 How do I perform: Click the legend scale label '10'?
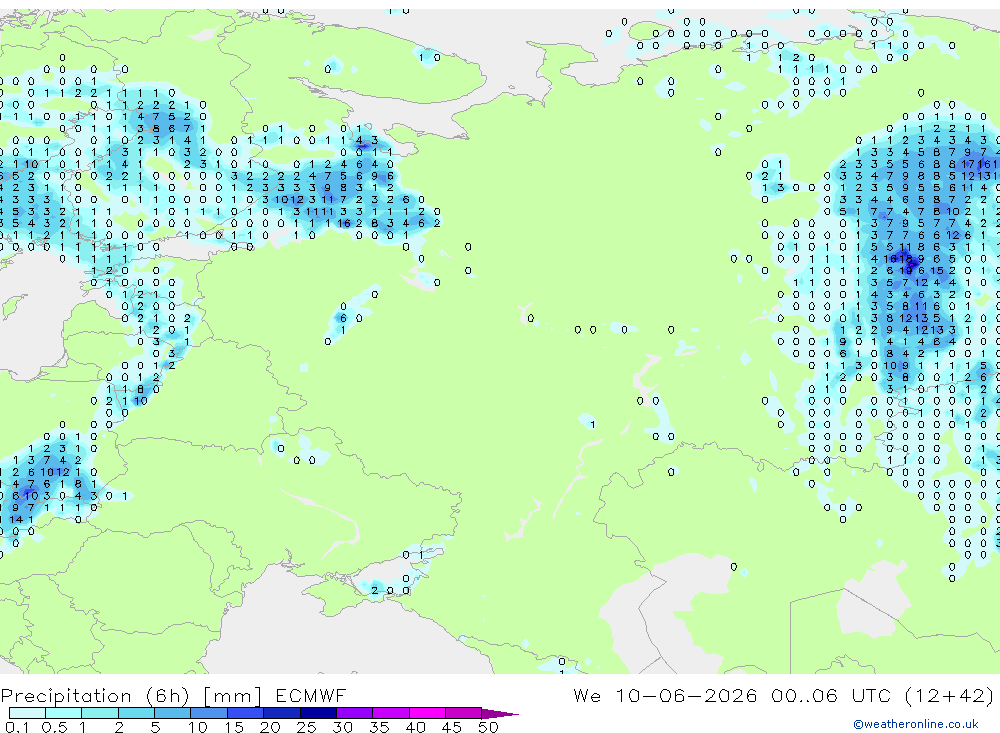click(198, 727)
